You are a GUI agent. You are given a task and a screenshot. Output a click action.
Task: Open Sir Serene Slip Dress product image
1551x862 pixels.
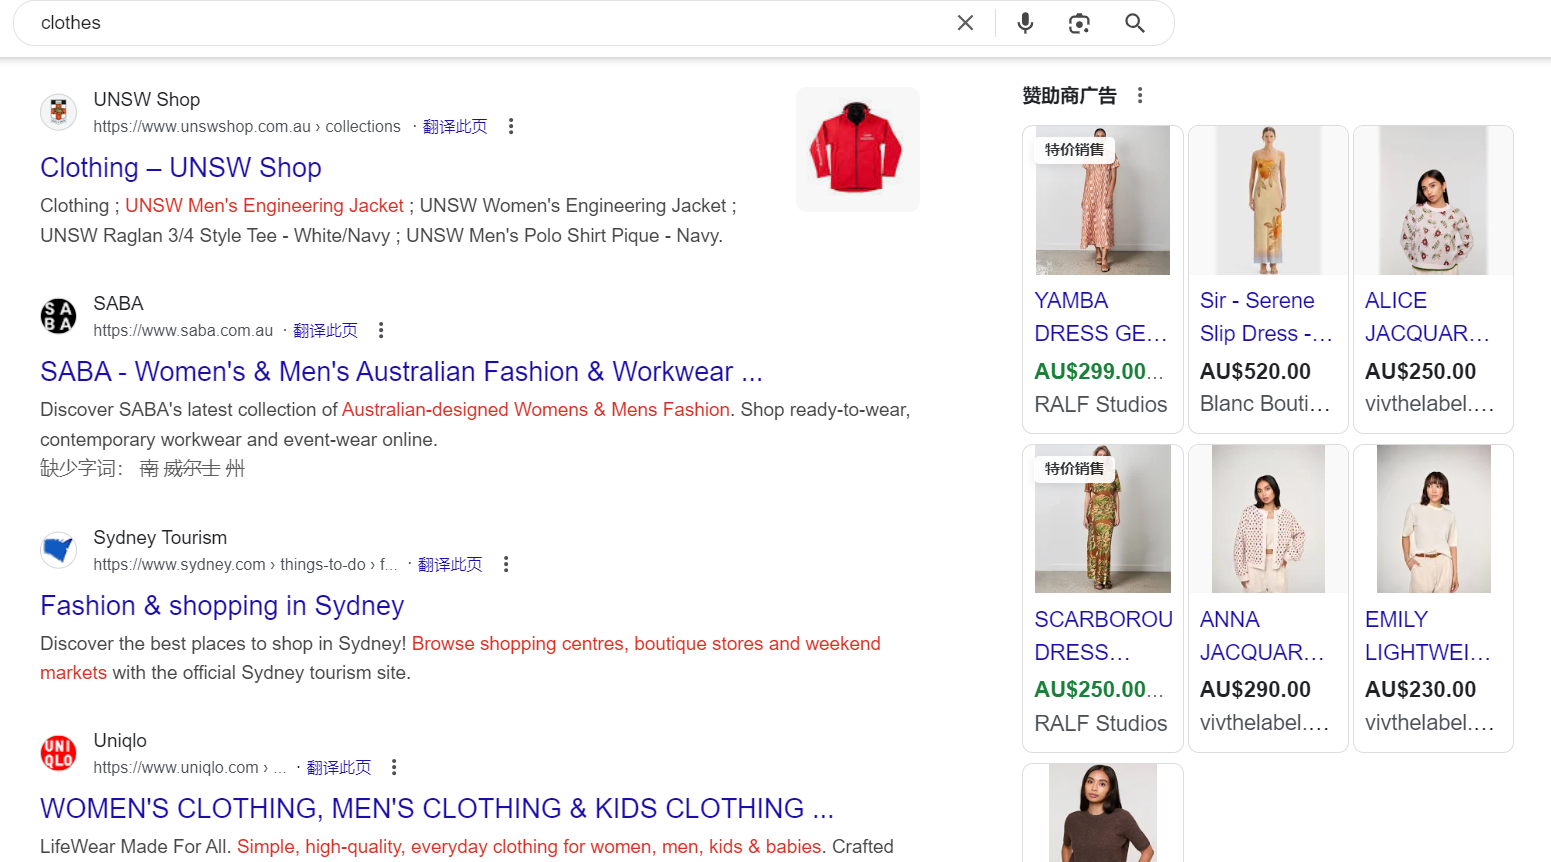coord(1268,200)
